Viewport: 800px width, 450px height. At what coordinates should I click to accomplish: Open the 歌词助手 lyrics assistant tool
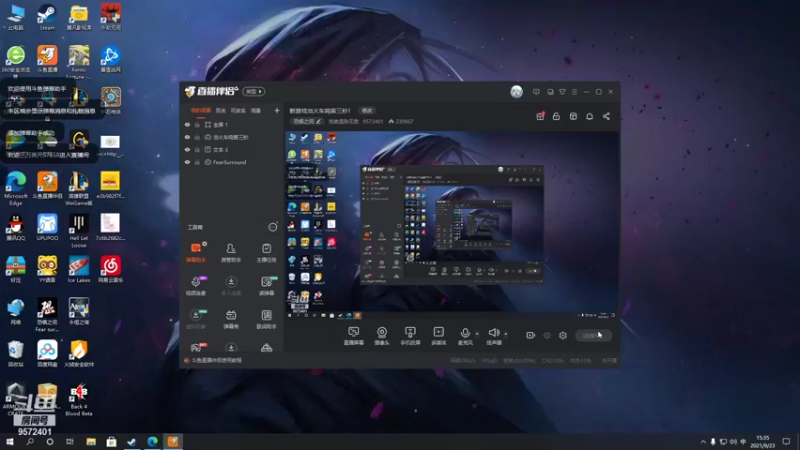(x=266, y=319)
